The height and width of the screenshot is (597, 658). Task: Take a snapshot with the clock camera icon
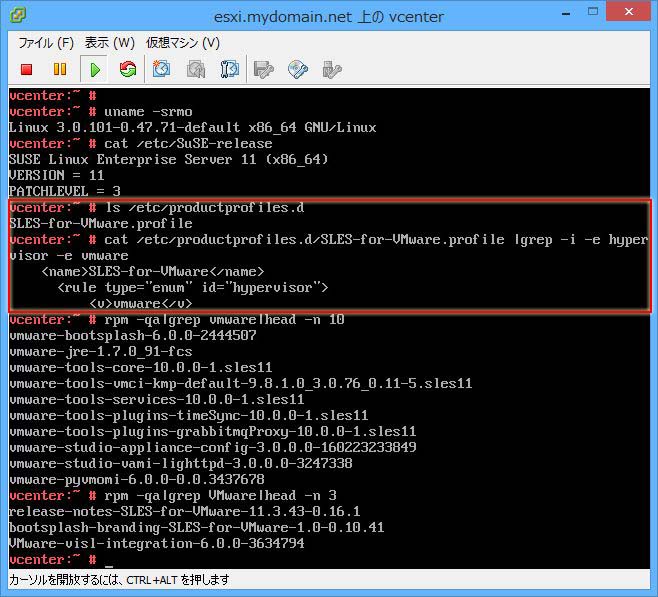click(x=162, y=69)
